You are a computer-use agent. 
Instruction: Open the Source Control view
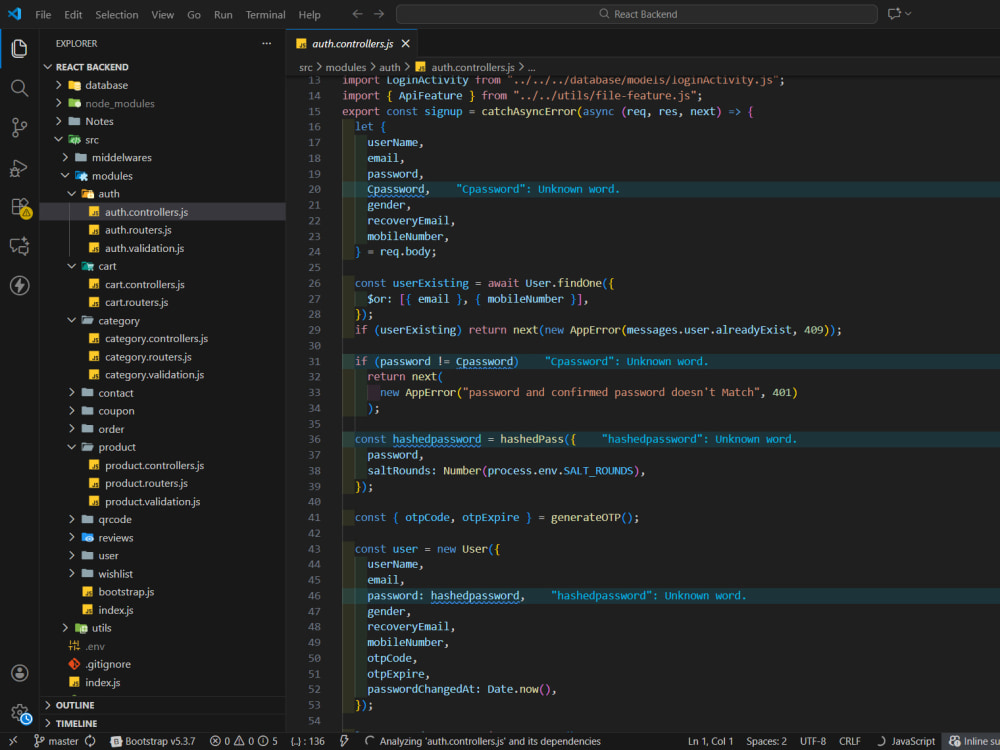point(19,128)
